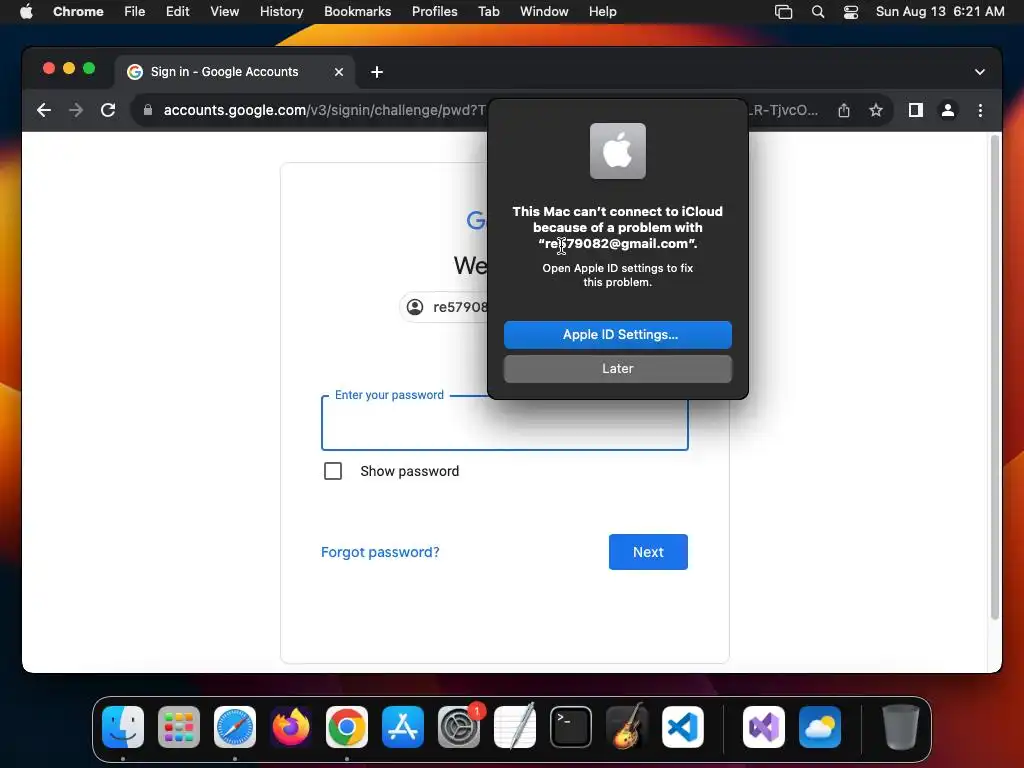Open the View menu

225,12
